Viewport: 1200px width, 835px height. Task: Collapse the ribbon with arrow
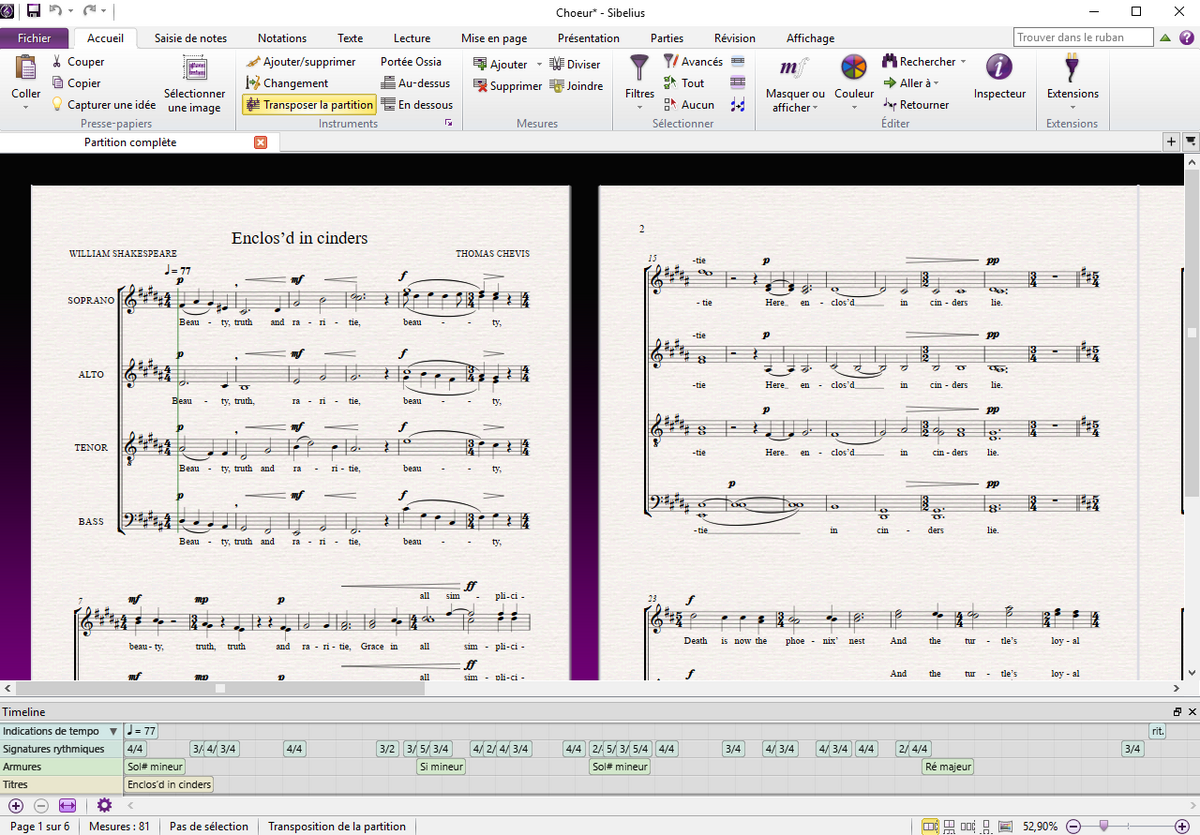coord(1165,38)
